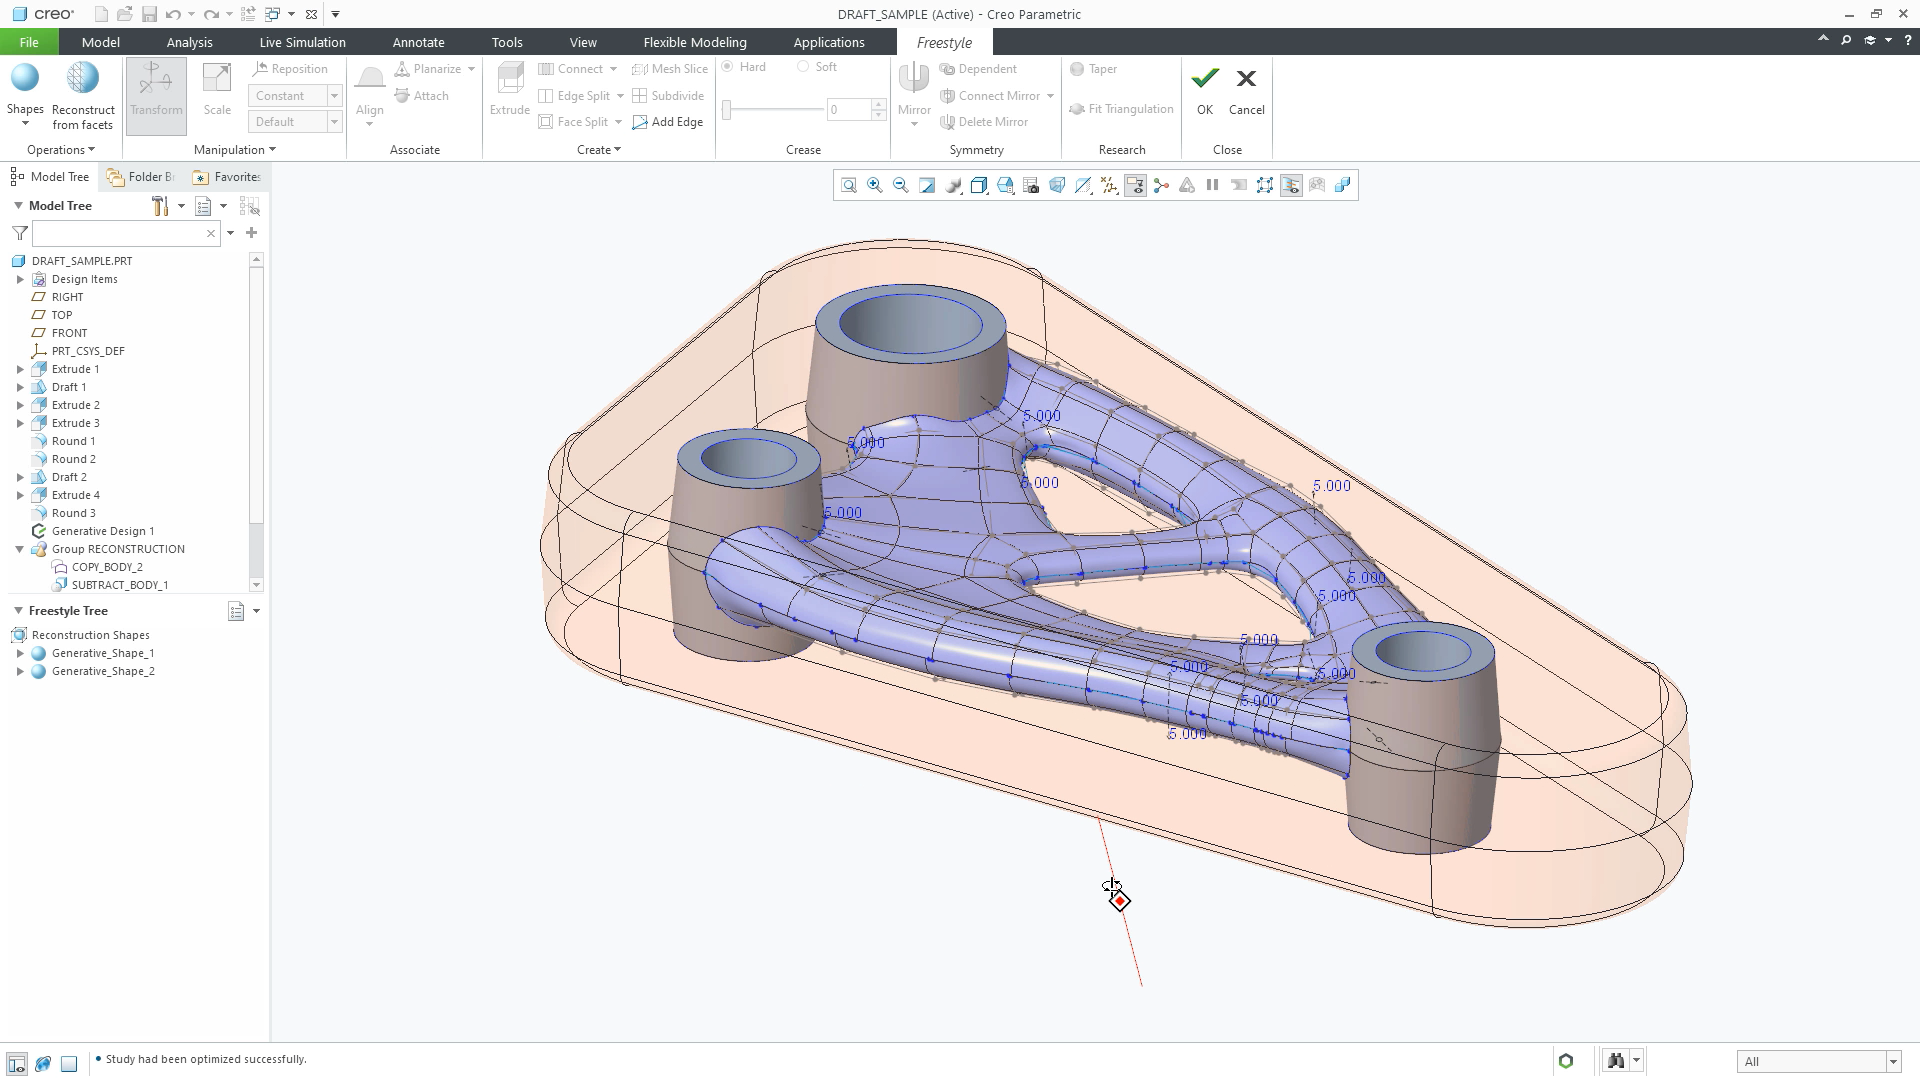This screenshot has height=1080, width=1920.
Task: Open the Operations group dropdown
Action: click(61, 150)
